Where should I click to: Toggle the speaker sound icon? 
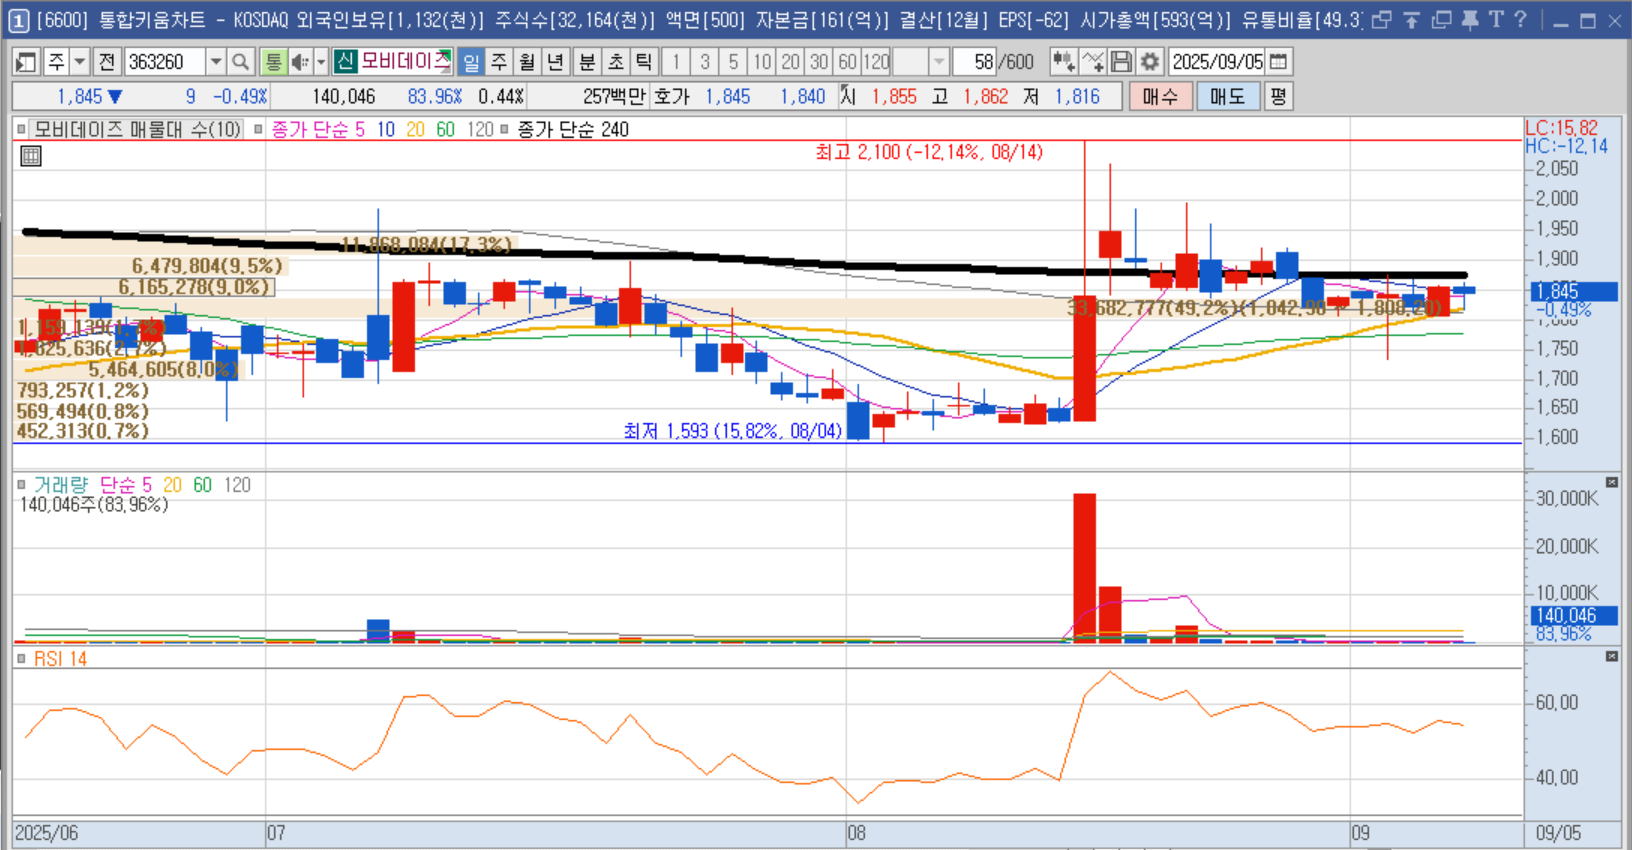(299, 62)
